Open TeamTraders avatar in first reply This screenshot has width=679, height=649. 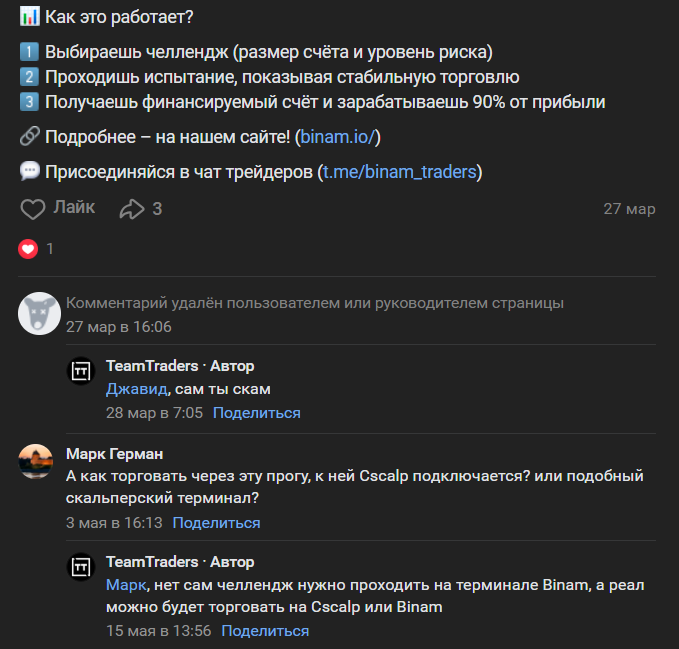point(81,370)
